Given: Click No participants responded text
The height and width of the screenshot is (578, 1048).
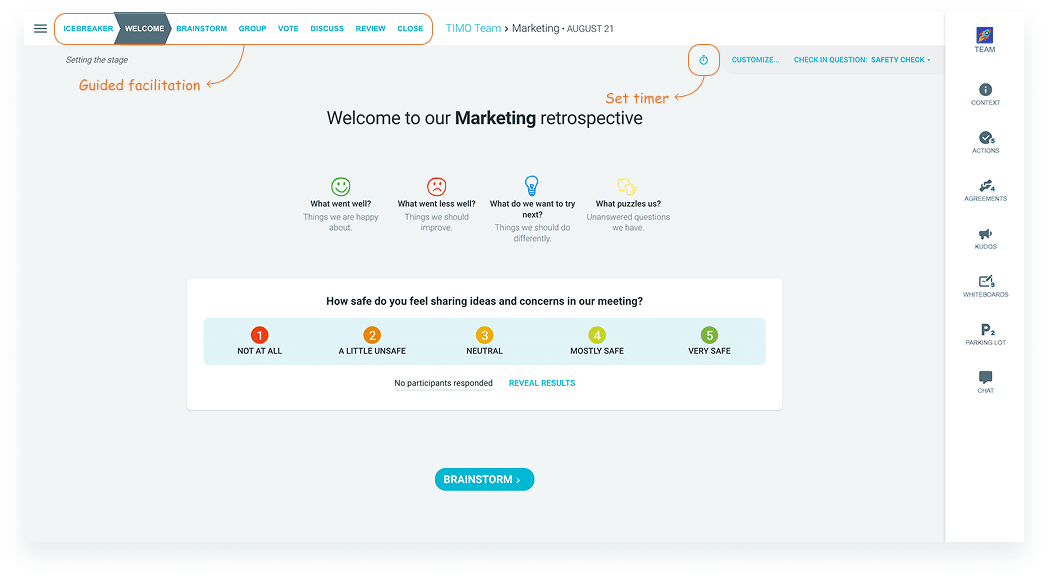Looking at the screenshot, I should (443, 383).
